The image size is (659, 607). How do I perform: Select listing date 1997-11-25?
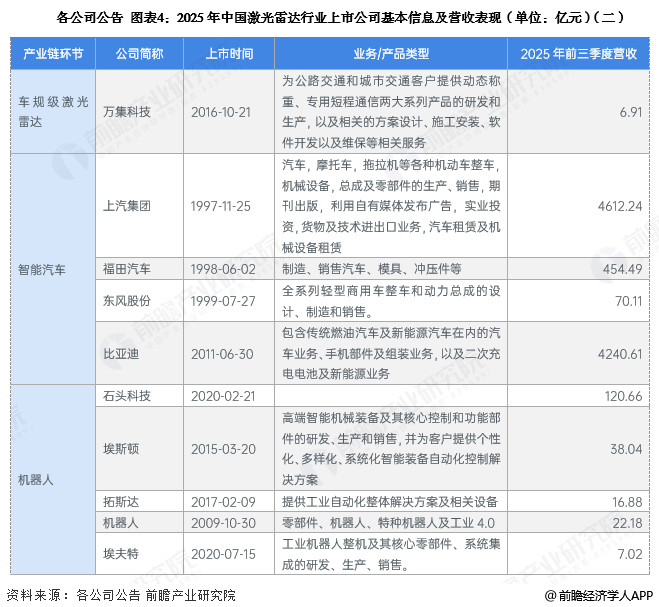click(220, 206)
